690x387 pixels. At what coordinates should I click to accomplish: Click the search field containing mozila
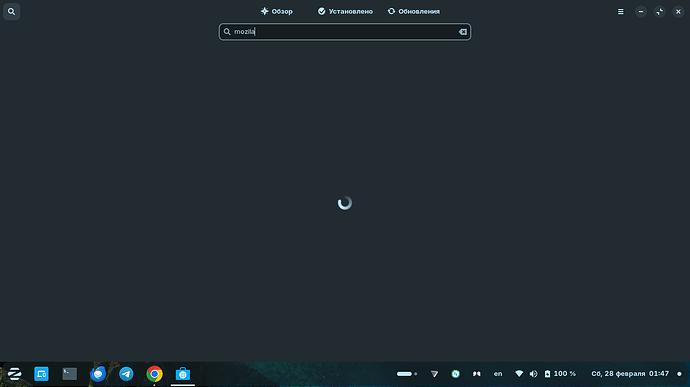(x=345, y=32)
